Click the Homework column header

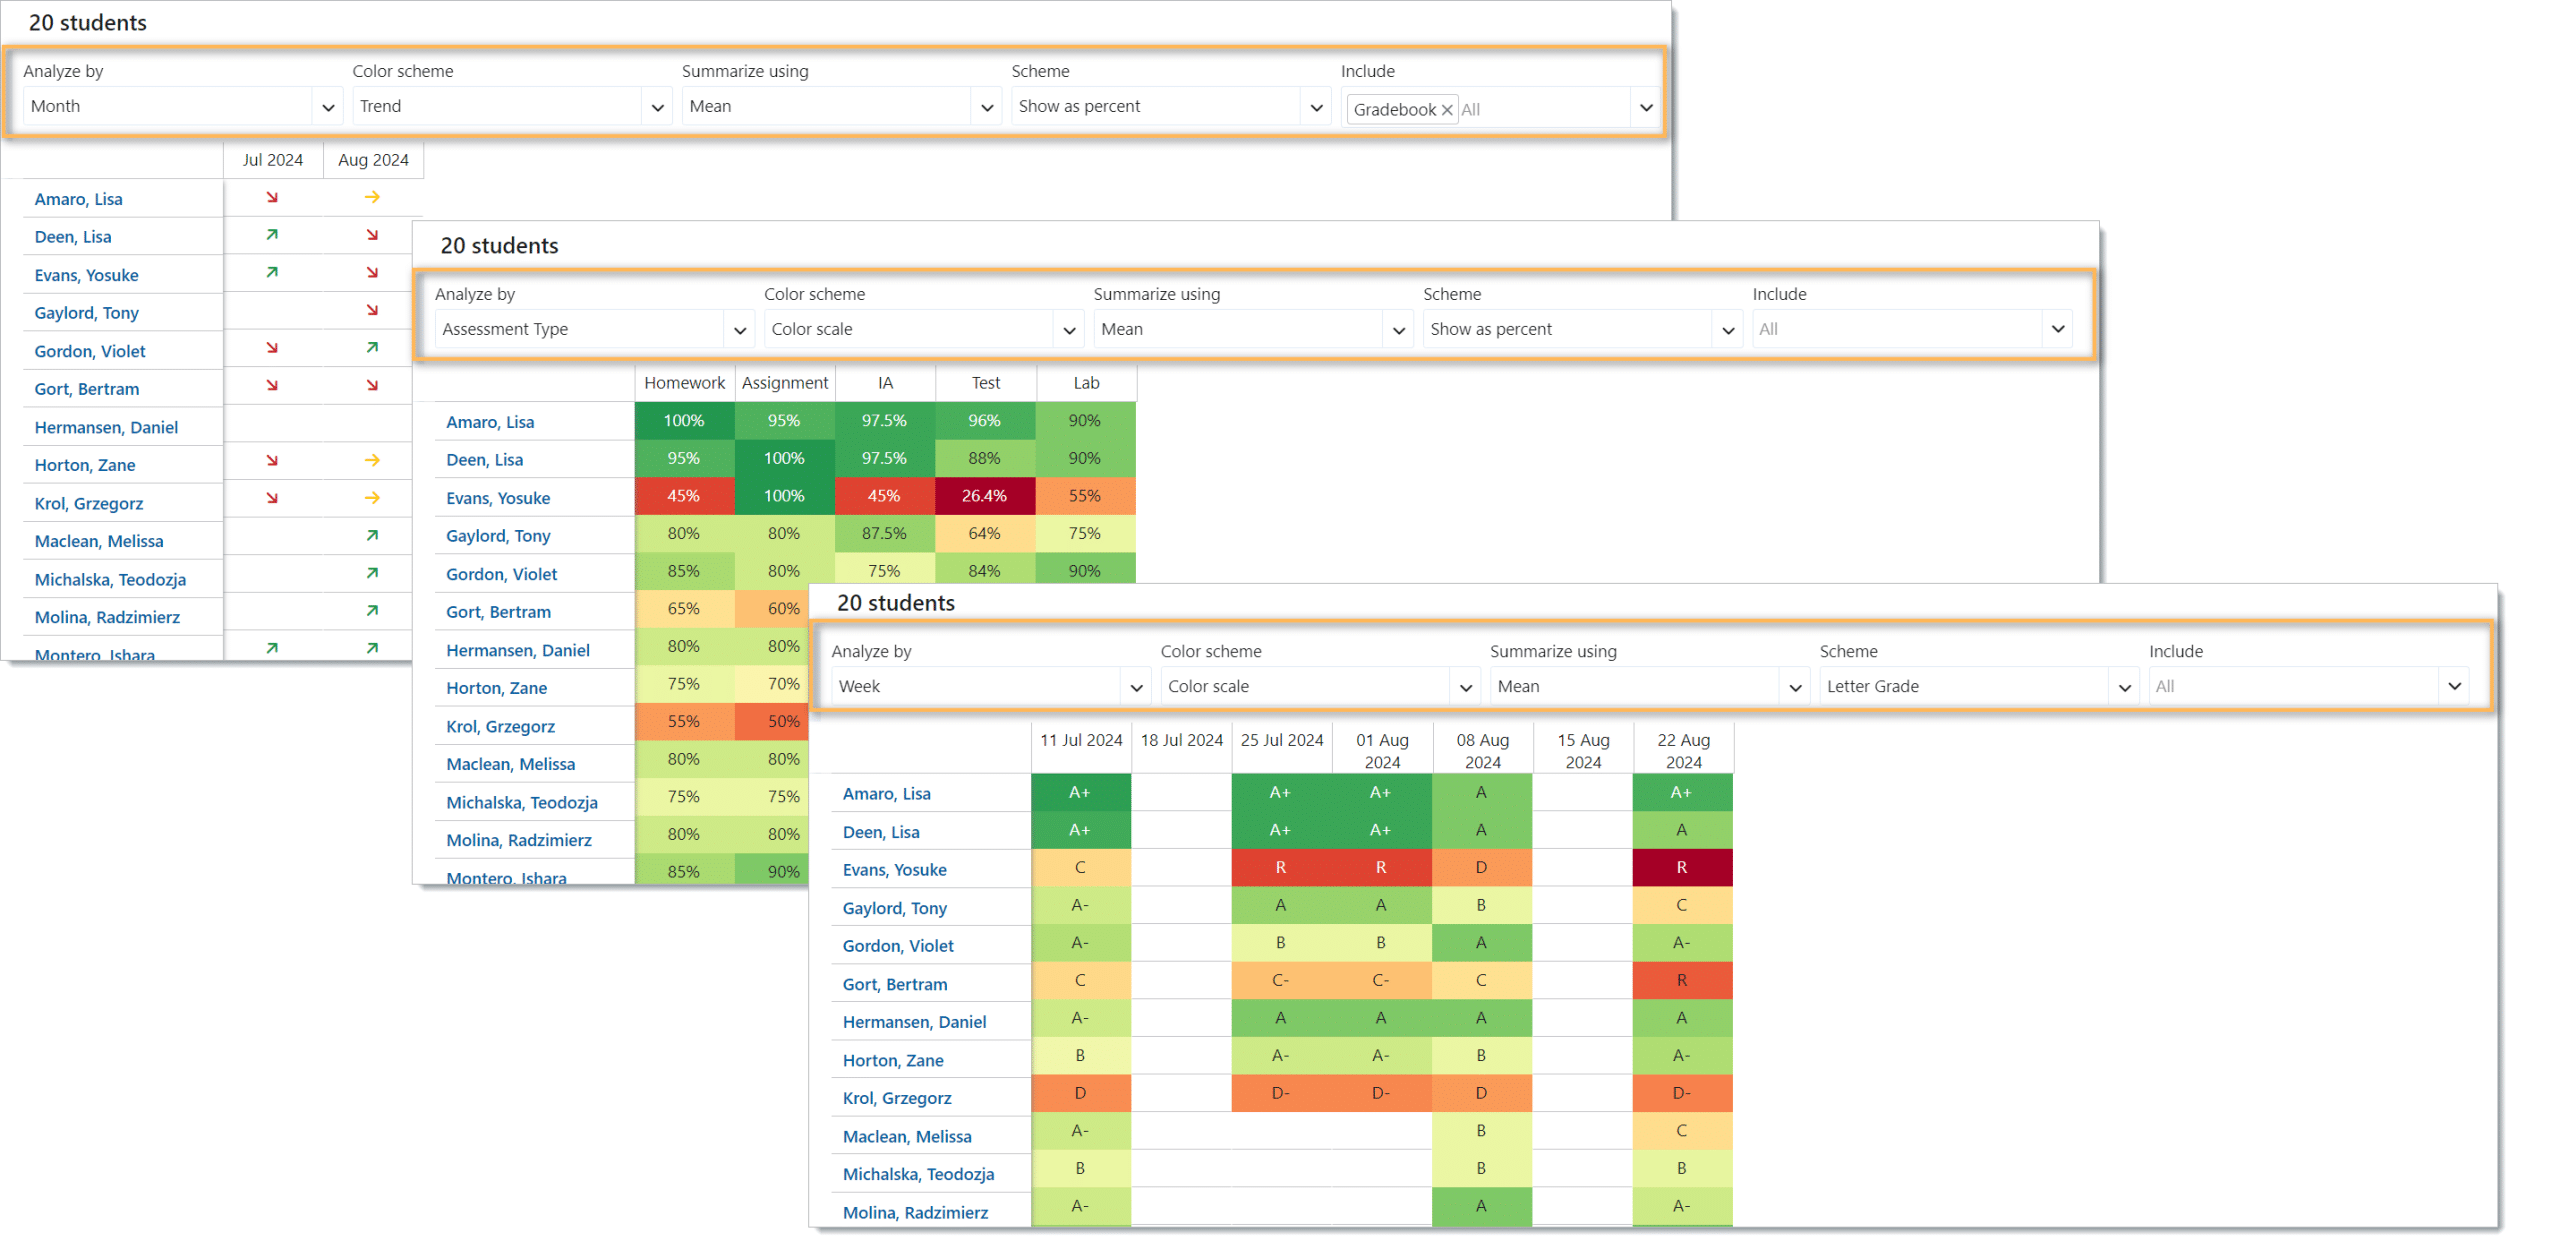click(684, 383)
